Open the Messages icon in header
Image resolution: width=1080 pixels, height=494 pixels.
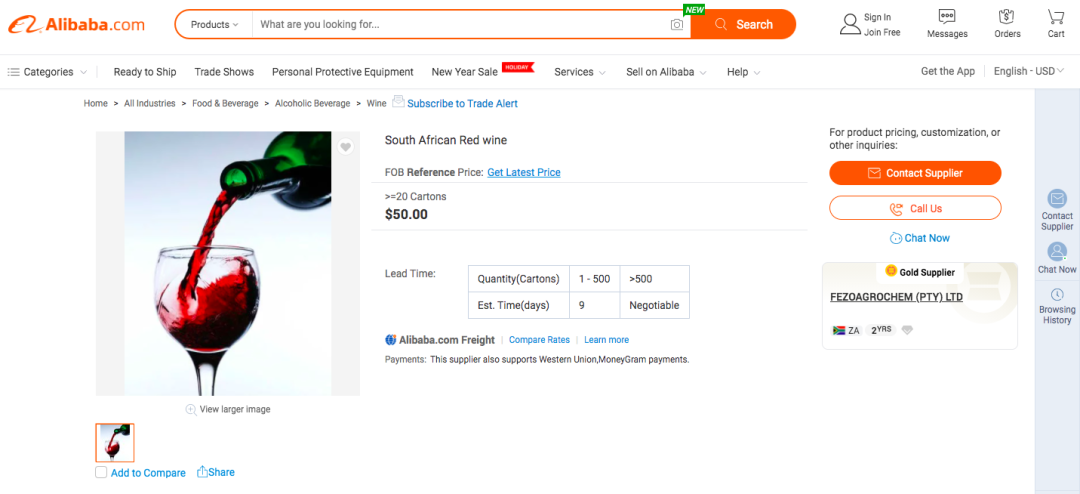(x=946, y=18)
